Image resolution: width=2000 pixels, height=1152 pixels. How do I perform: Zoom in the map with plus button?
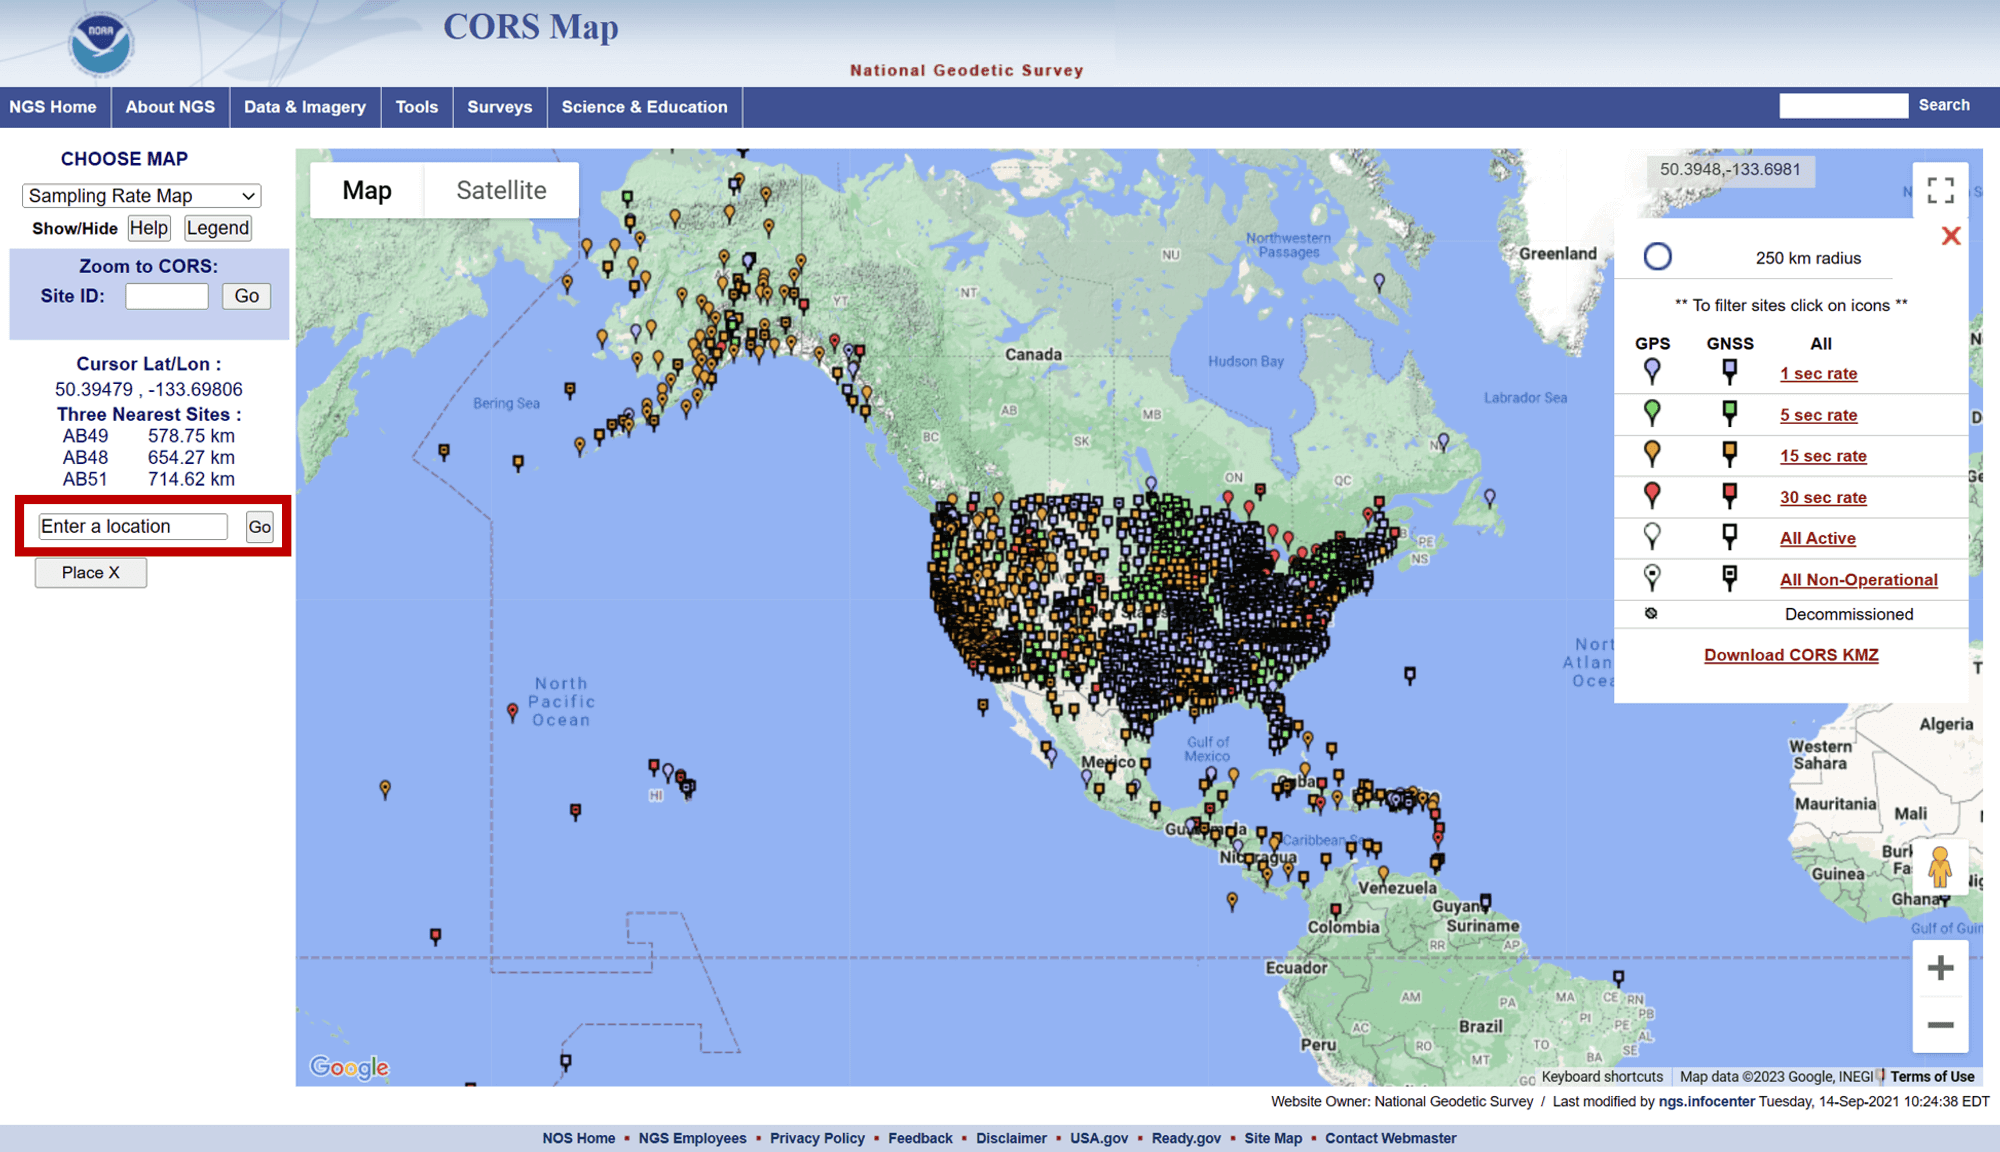pyautogui.click(x=1940, y=968)
